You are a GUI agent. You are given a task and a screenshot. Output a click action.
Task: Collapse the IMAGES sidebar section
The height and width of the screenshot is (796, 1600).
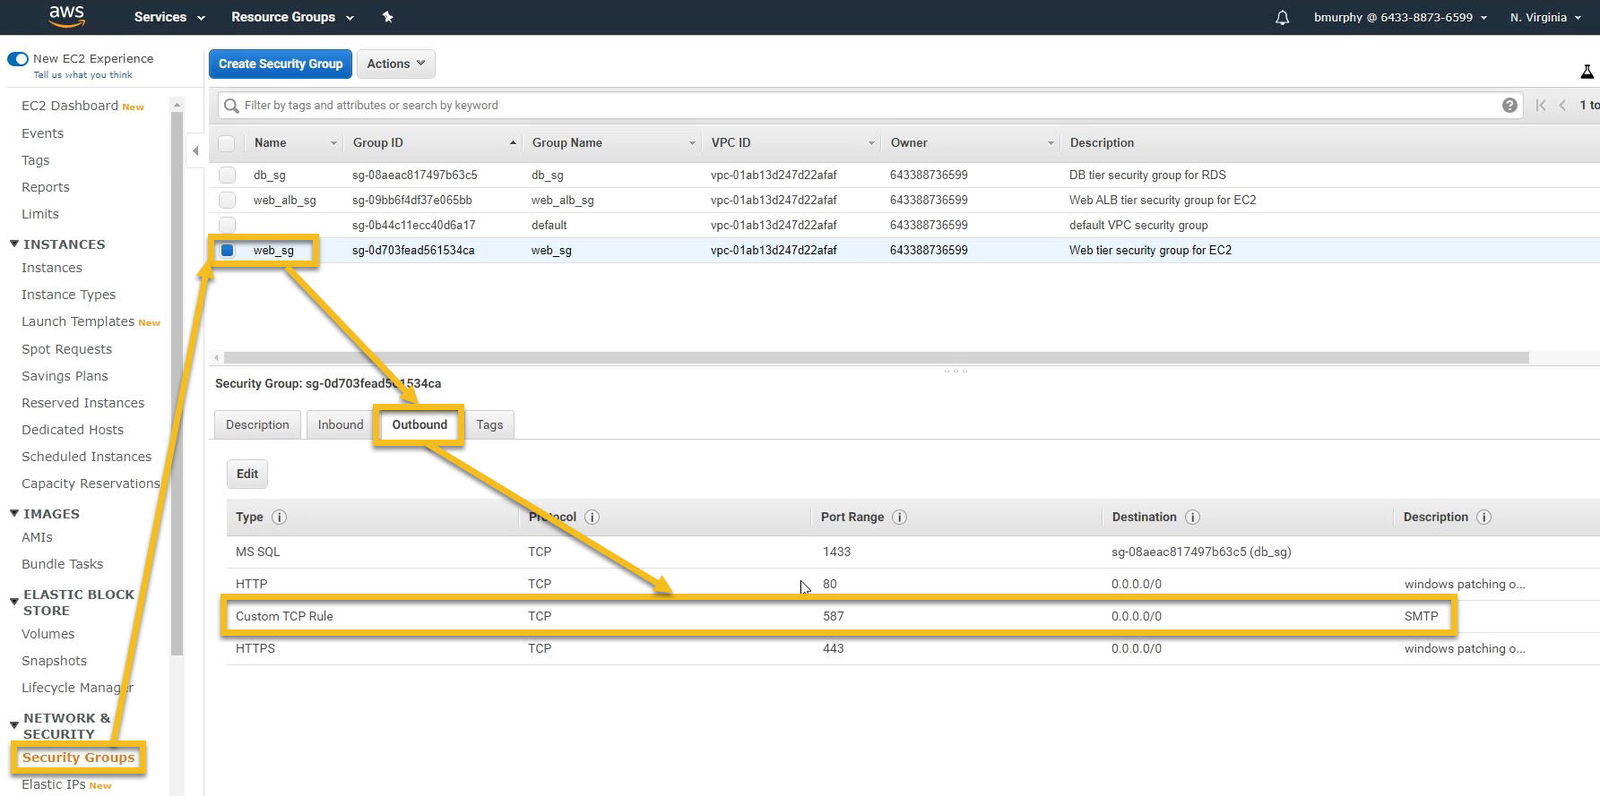[x=14, y=513]
